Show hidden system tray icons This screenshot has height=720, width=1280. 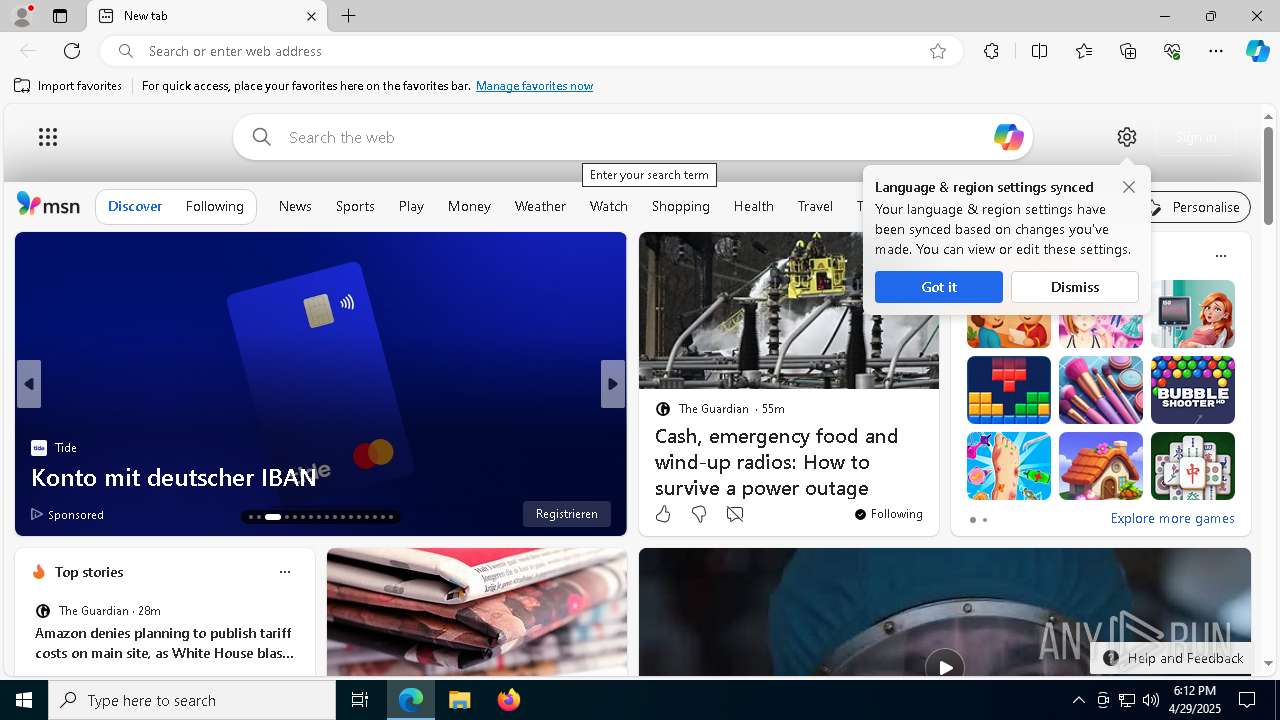1078,700
